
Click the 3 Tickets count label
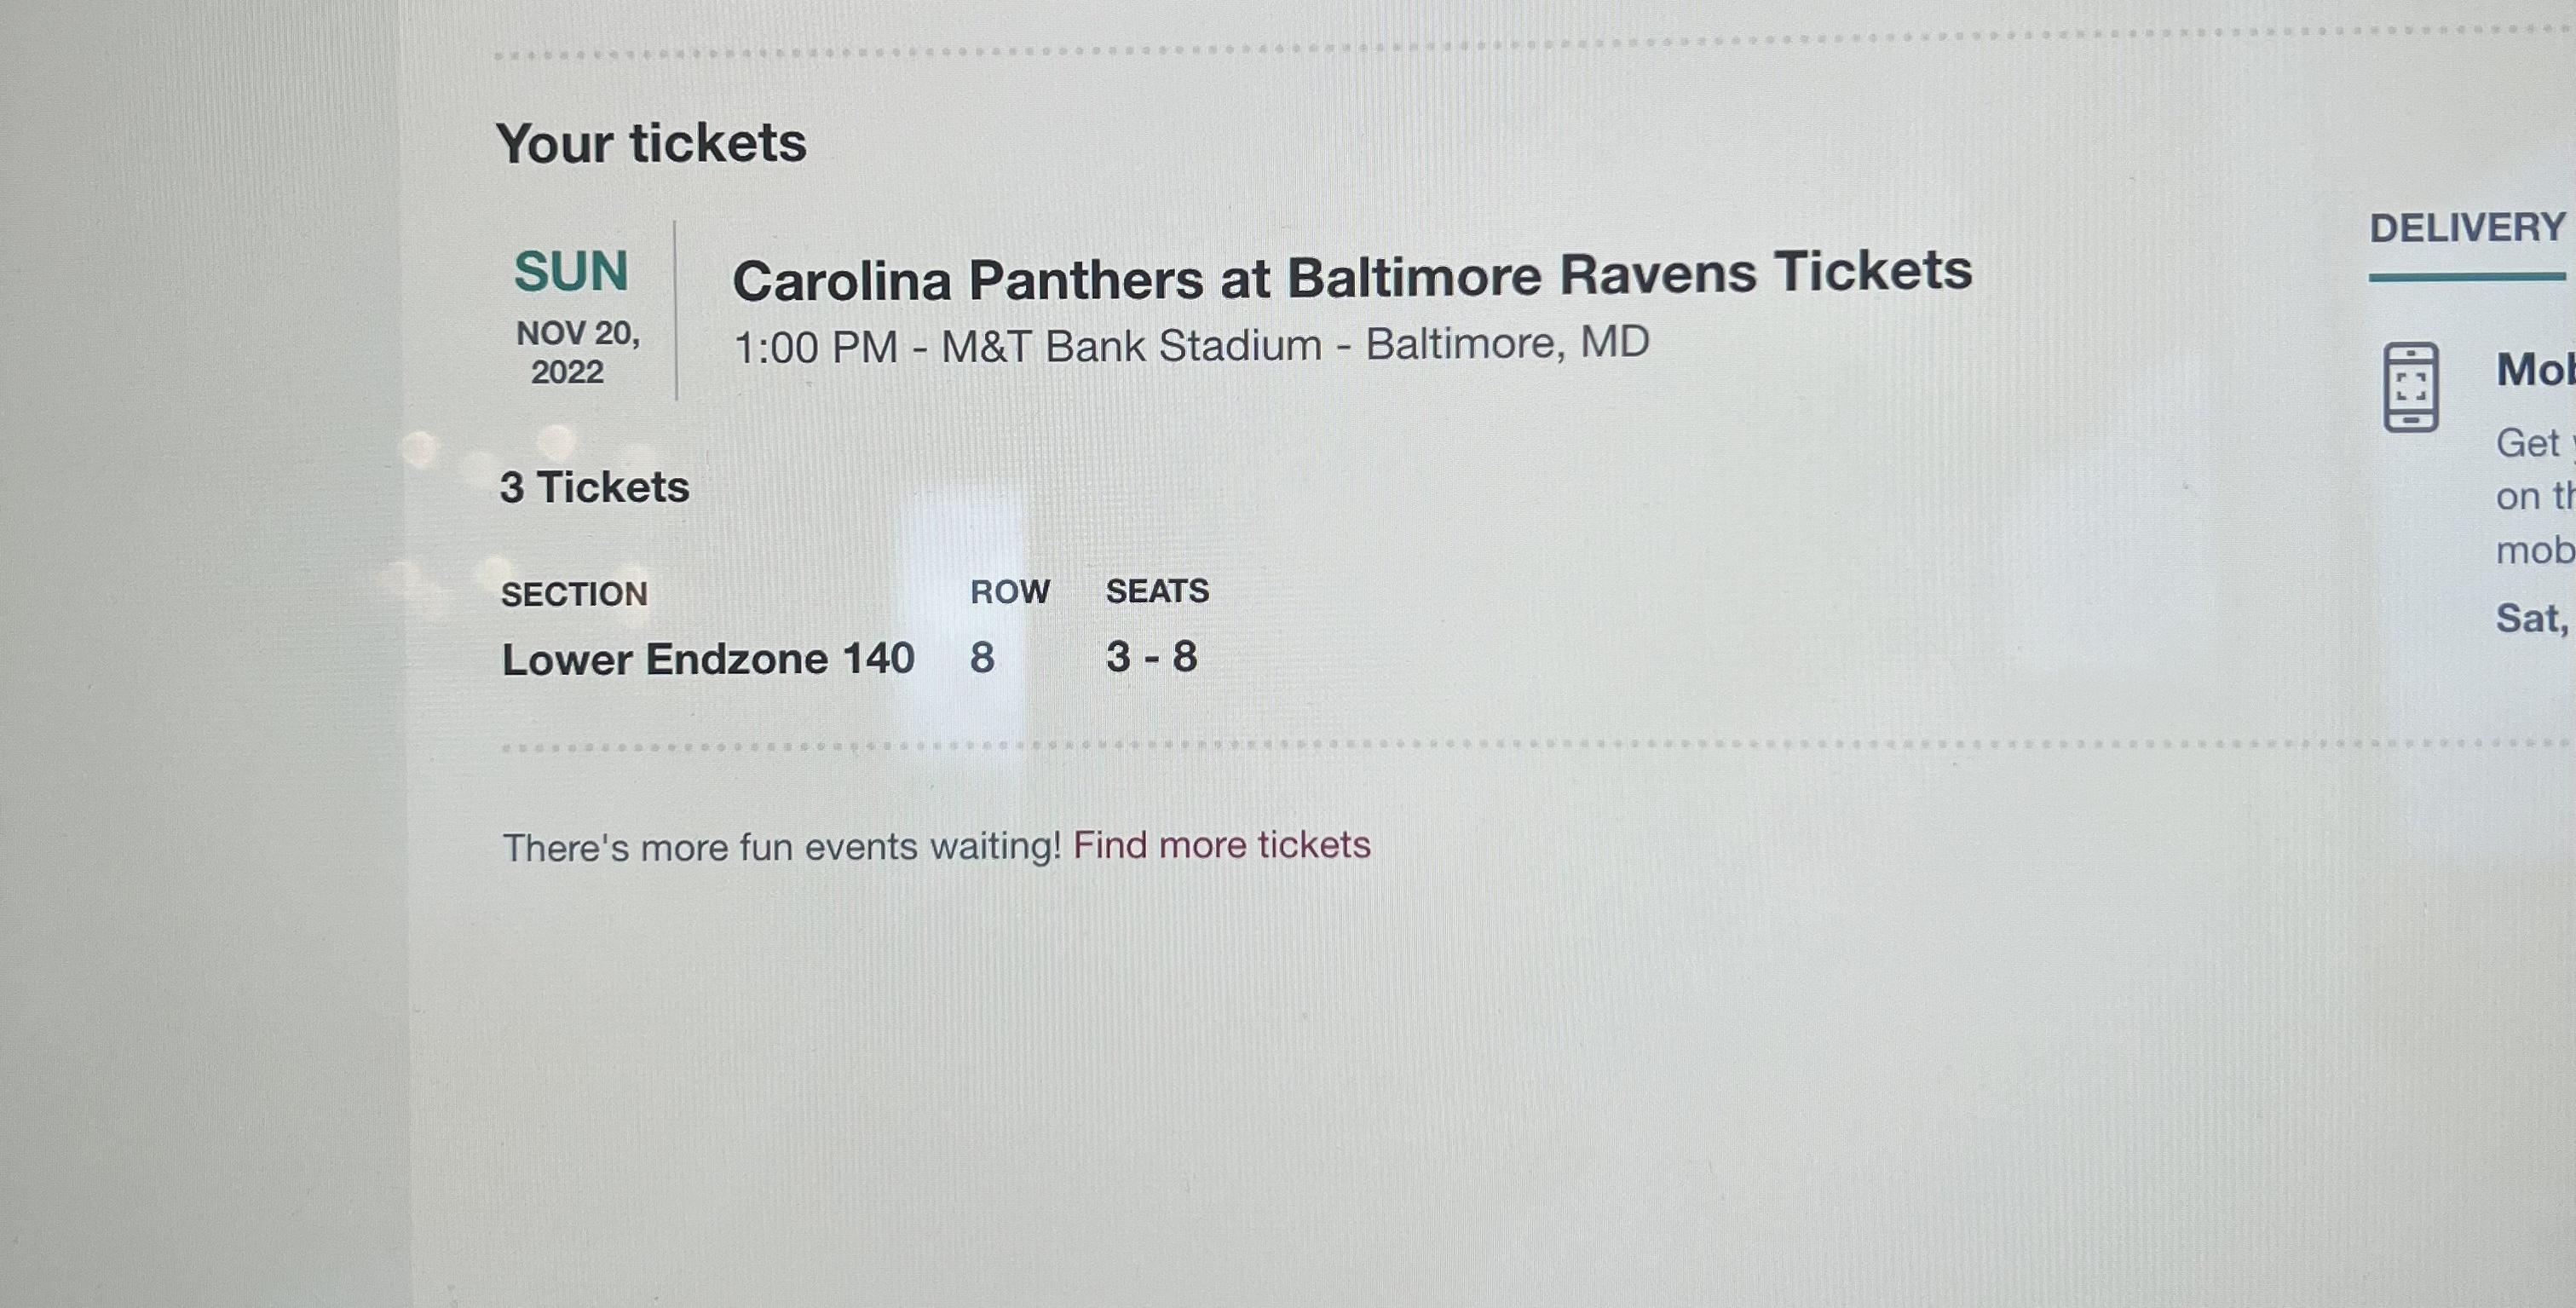click(595, 488)
